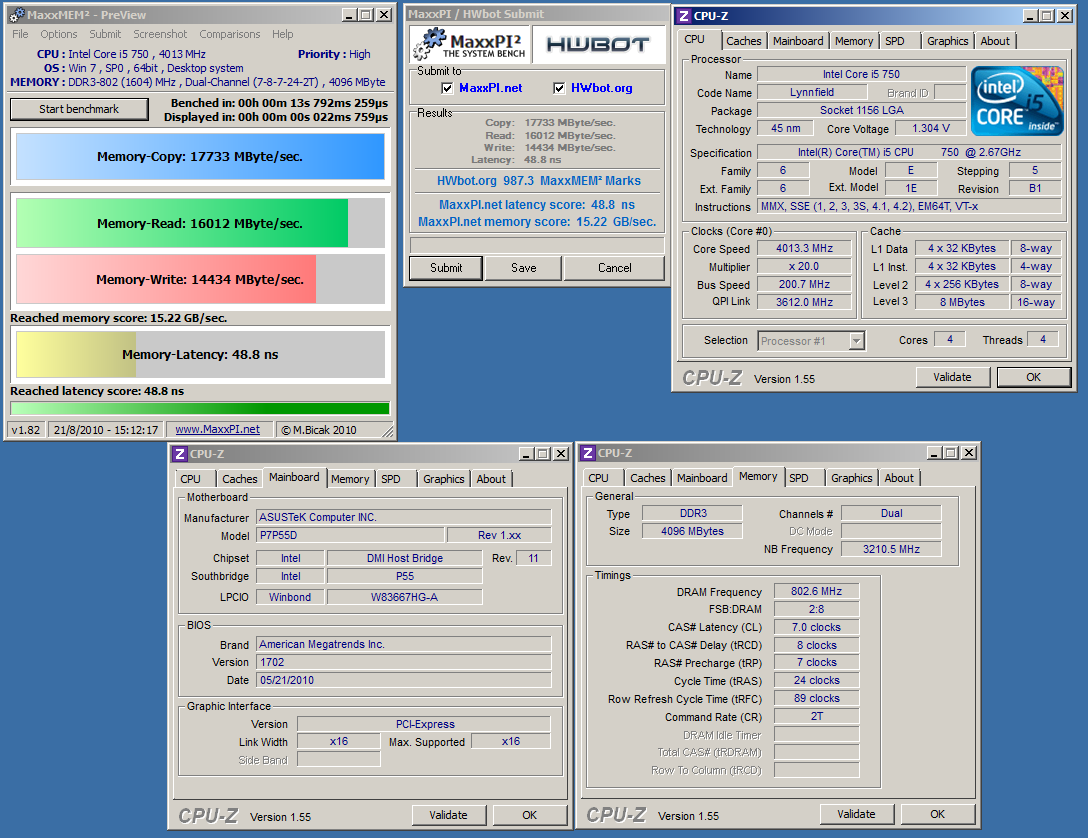Screen dimensions: 1088x838
Task: Select Caches tab in Memory CPU-Z window
Action: click(648, 478)
